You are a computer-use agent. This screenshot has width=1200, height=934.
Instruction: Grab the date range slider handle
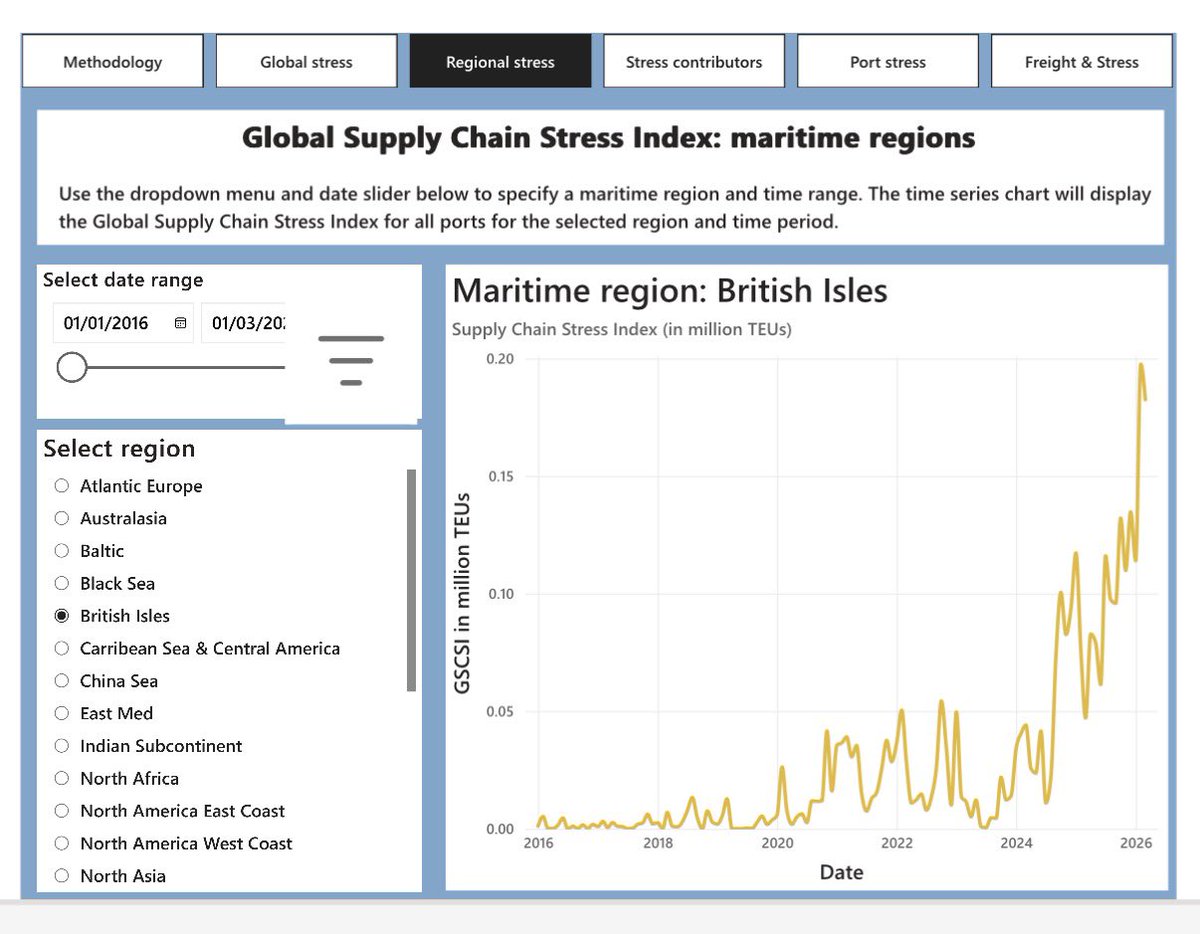click(72, 367)
